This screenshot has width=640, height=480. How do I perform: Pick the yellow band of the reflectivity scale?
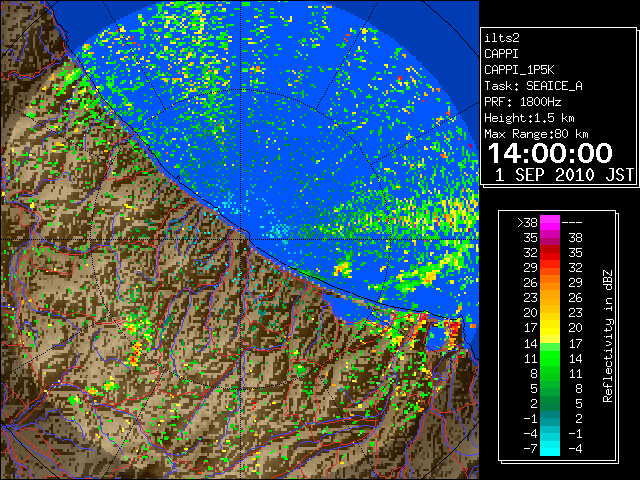tap(550, 329)
